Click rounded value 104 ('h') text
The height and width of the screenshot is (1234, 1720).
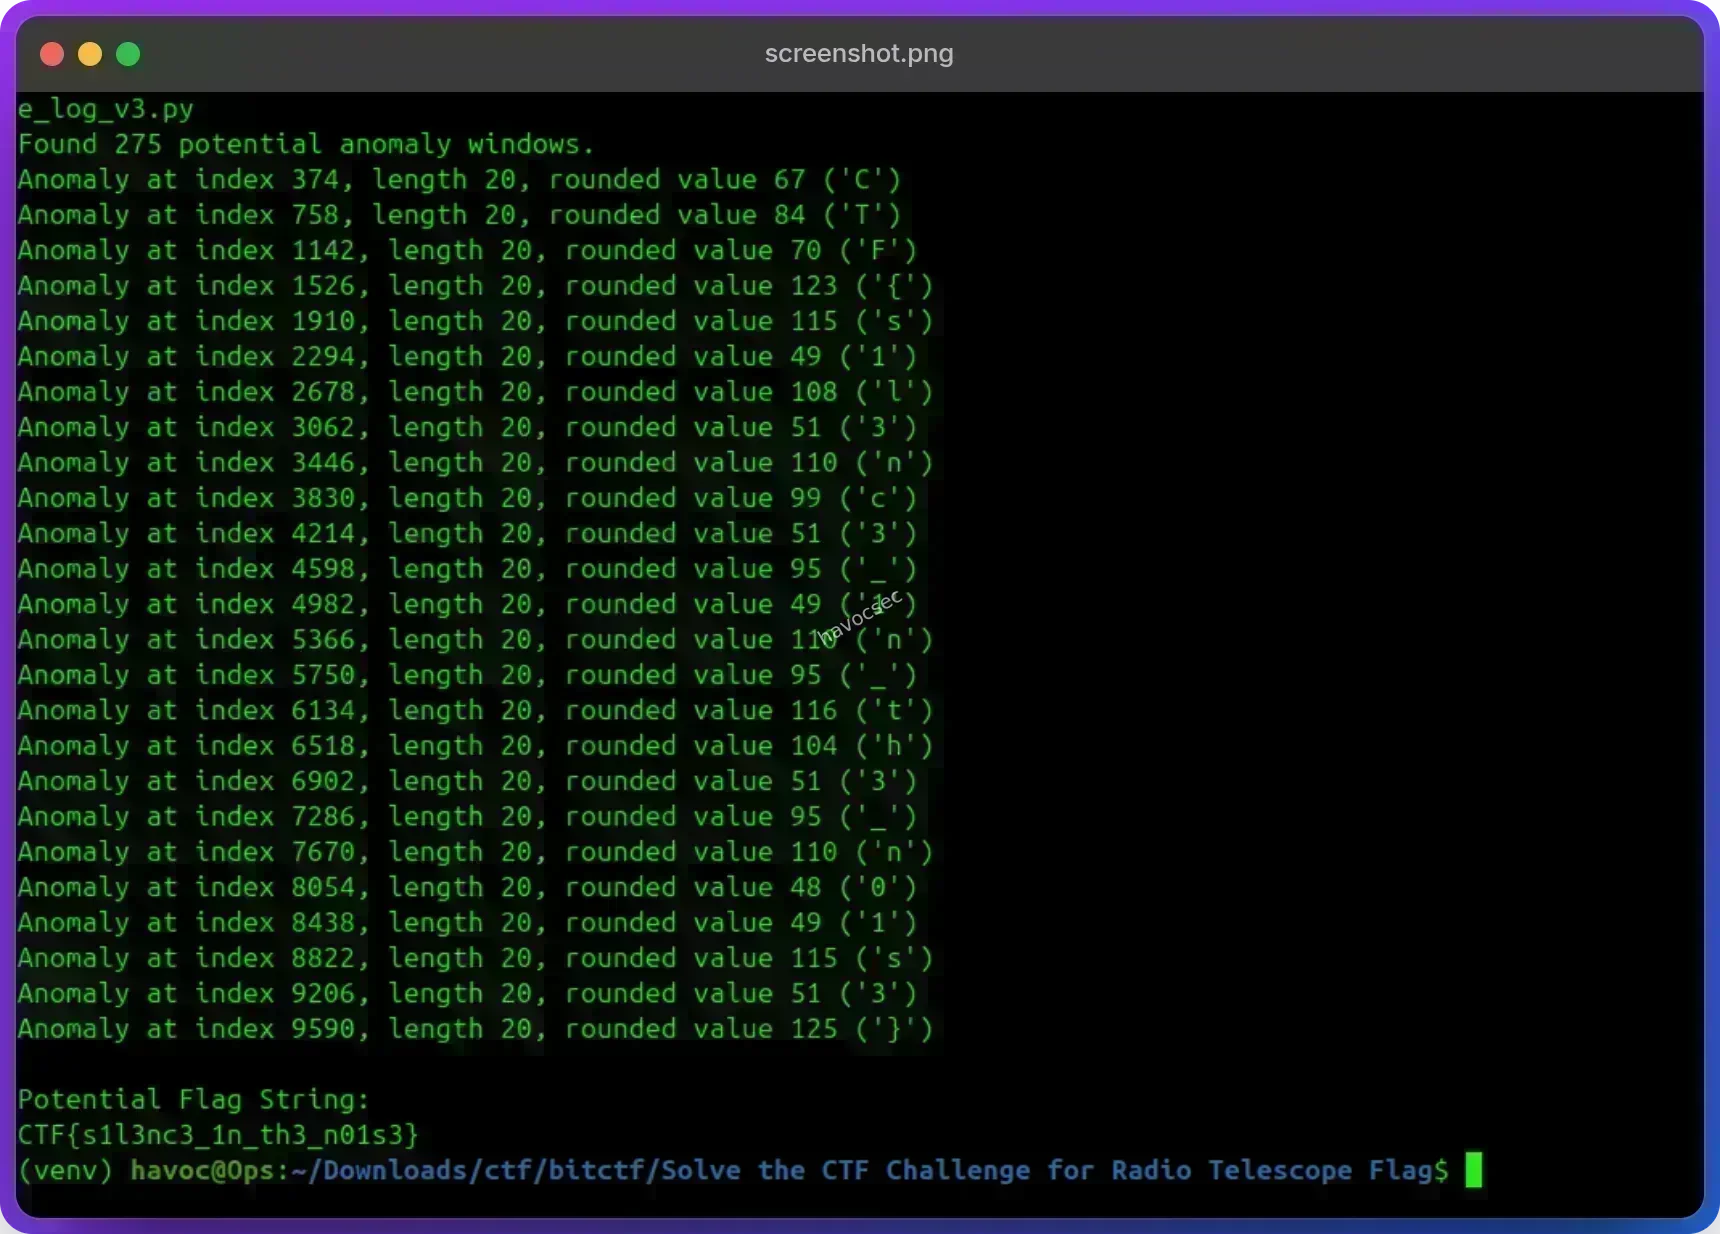pos(750,746)
